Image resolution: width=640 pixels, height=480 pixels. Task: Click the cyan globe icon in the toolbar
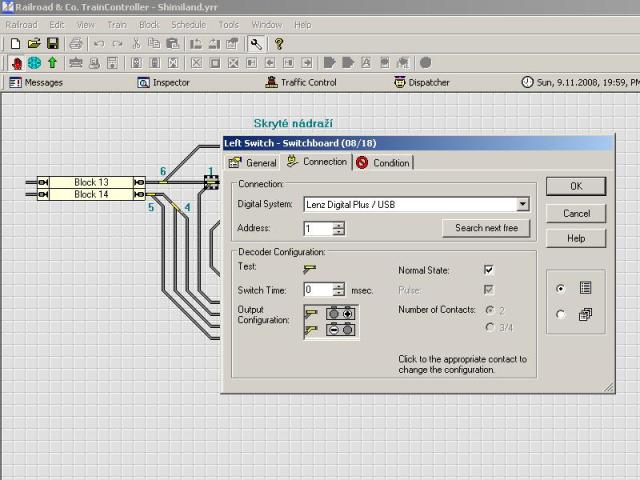click(34, 63)
